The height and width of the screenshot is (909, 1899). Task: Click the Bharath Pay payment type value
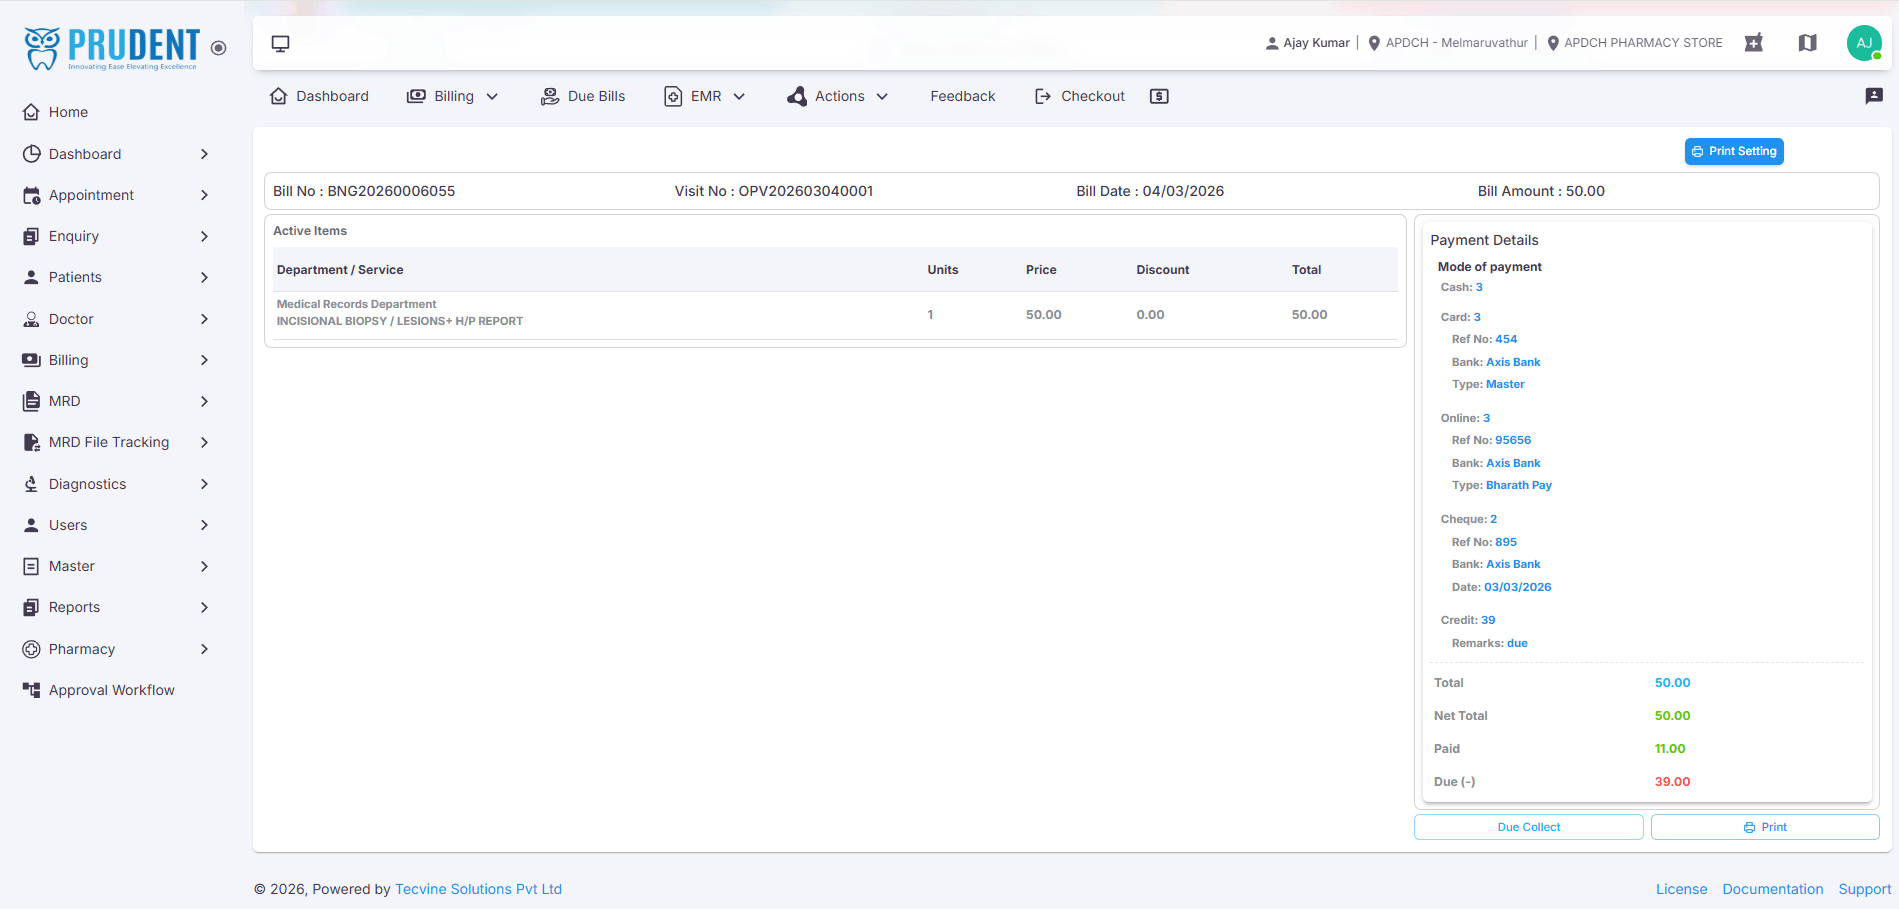(x=1519, y=485)
